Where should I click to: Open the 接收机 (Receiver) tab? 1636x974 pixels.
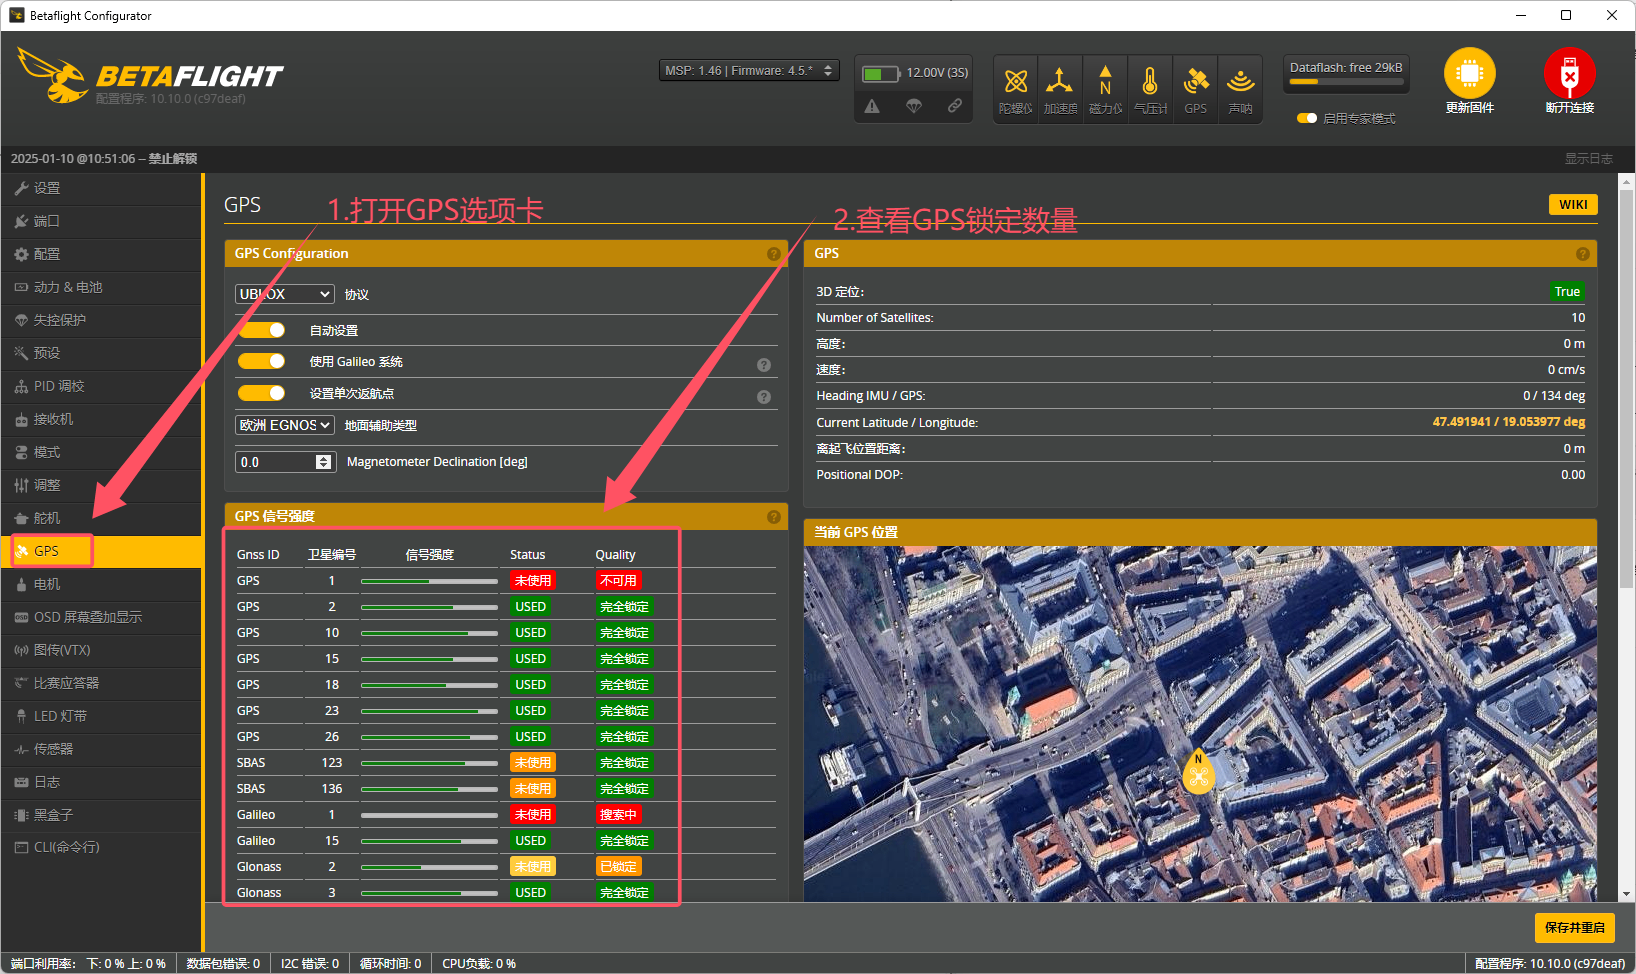(x=101, y=419)
